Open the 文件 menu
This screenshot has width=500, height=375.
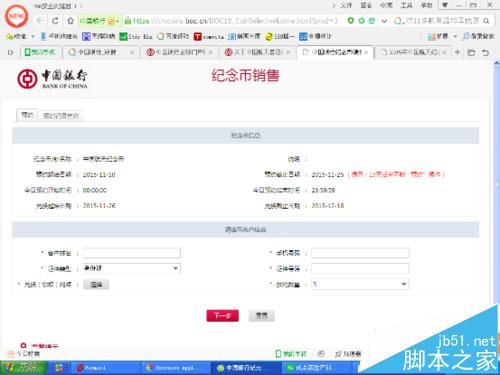tap(346, 5)
